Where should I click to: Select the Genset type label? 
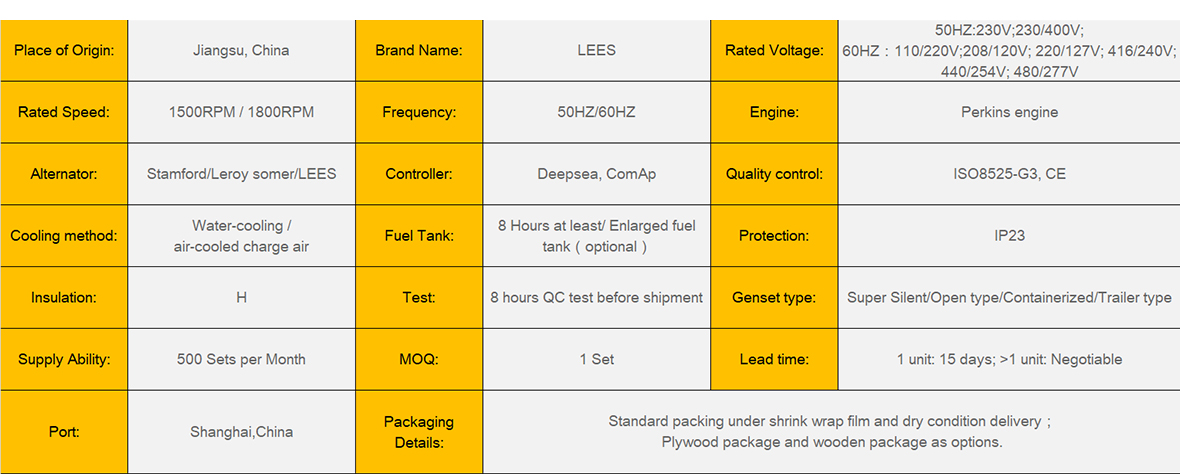pos(774,297)
